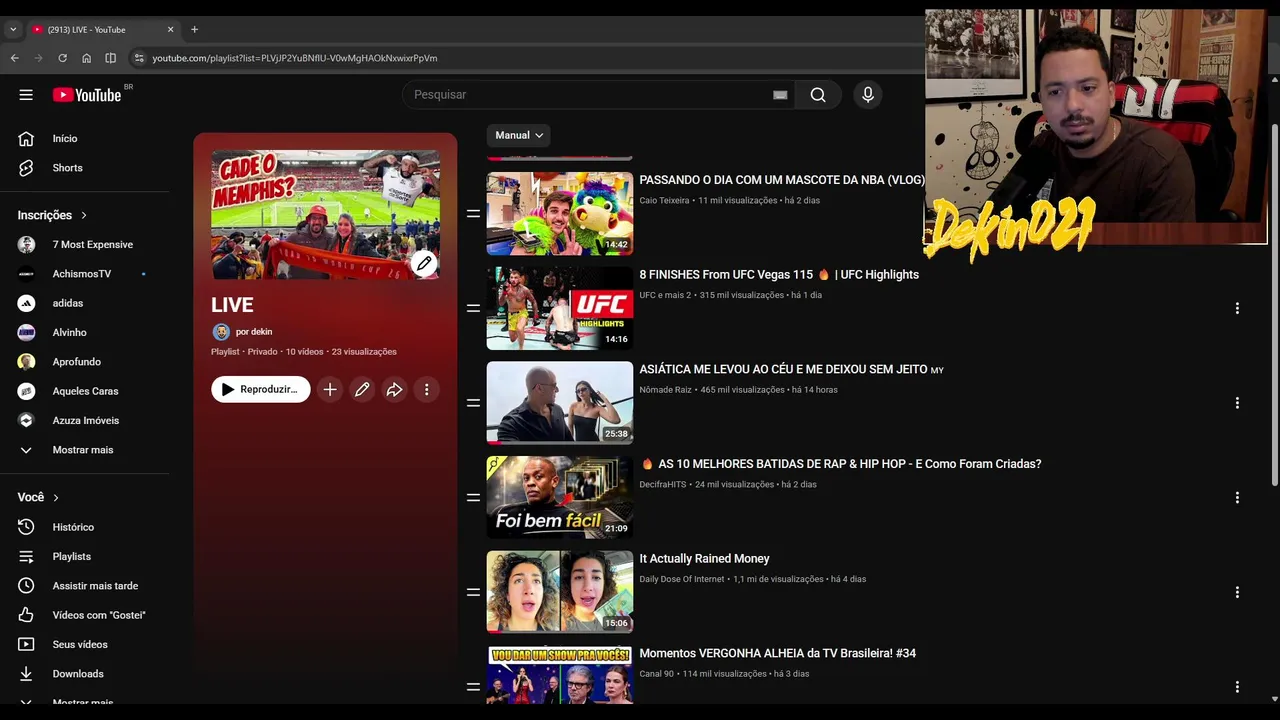Grab drag handle of rap batidas video
This screenshot has height=720, width=1280.
[473, 498]
